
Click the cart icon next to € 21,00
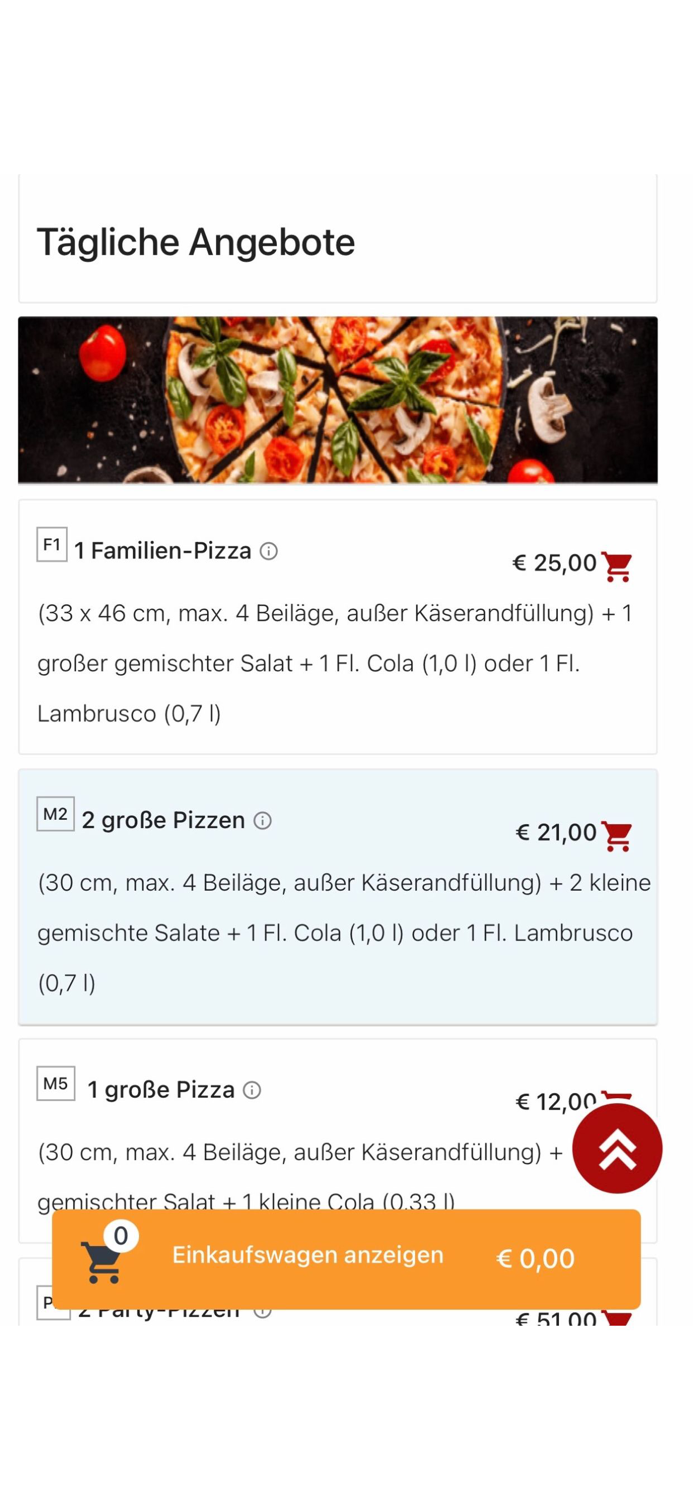tap(618, 833)
